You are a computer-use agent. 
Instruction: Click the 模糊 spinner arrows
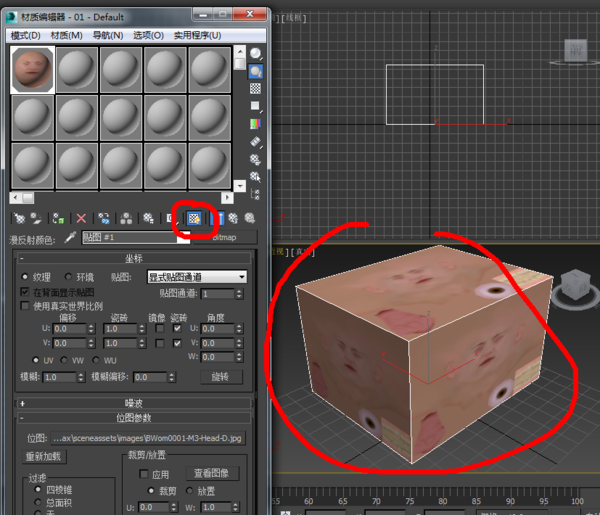[x=81, y=377]
